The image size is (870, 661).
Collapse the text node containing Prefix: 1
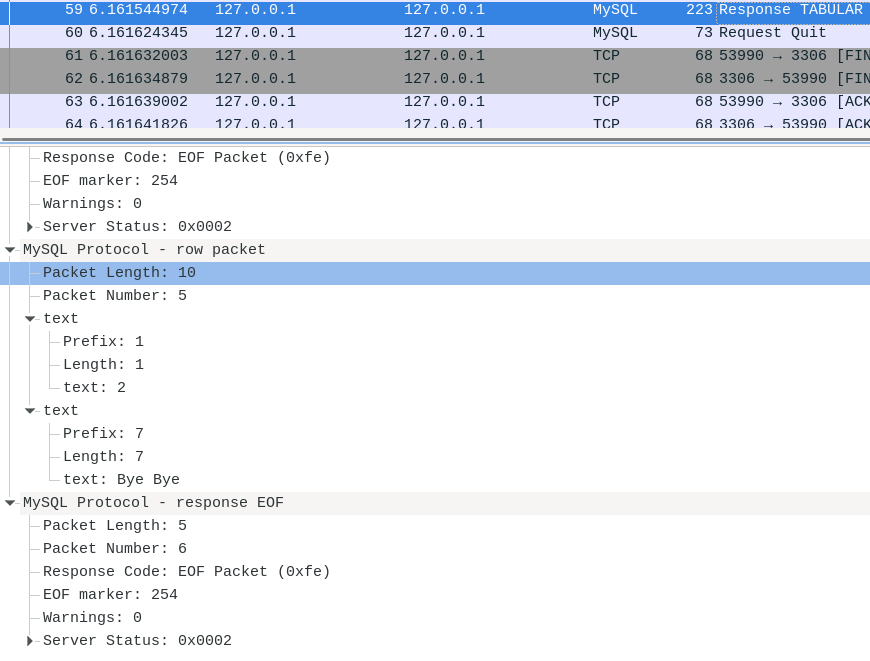click(x=30, y=319)
